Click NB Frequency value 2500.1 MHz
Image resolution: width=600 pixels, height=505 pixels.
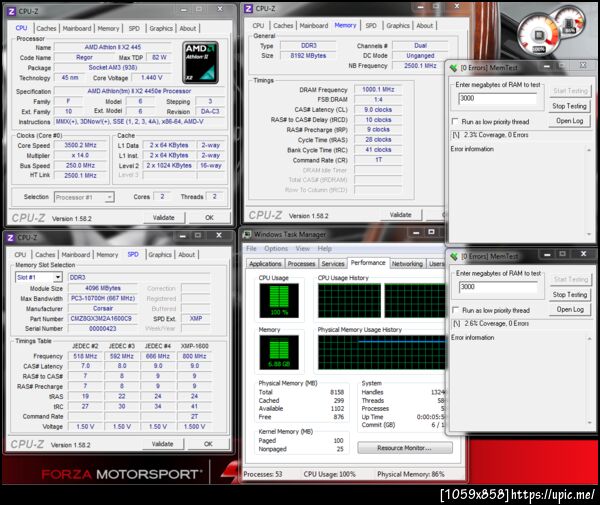[420, 65]
